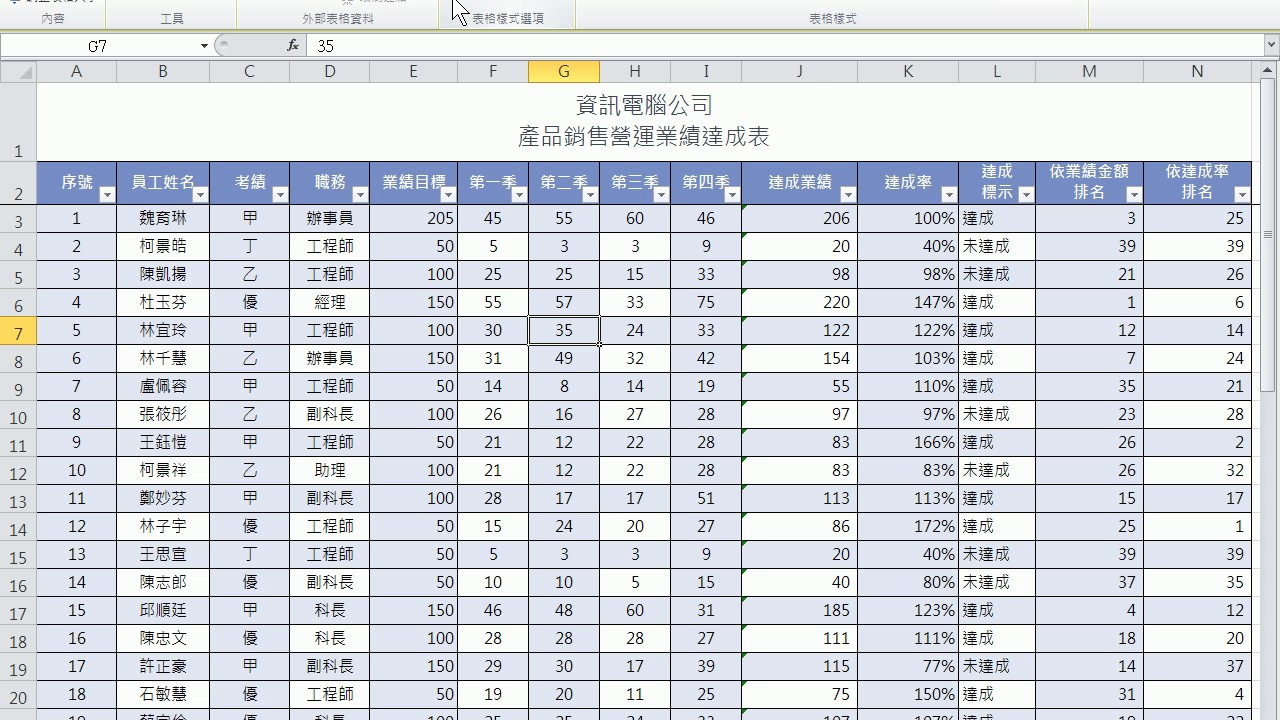Screen dimensions: 1280x720
Task: Select row 2 header
Action: (x=18, y=184)
